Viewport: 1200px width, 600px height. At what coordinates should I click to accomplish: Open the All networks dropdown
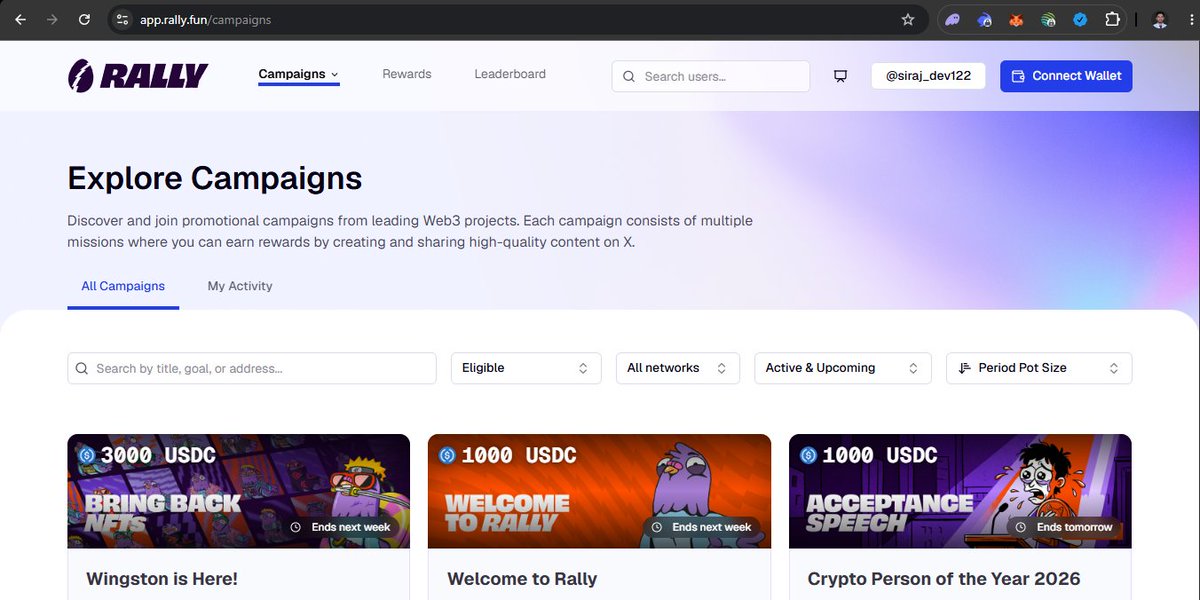[x=678, y=368]
